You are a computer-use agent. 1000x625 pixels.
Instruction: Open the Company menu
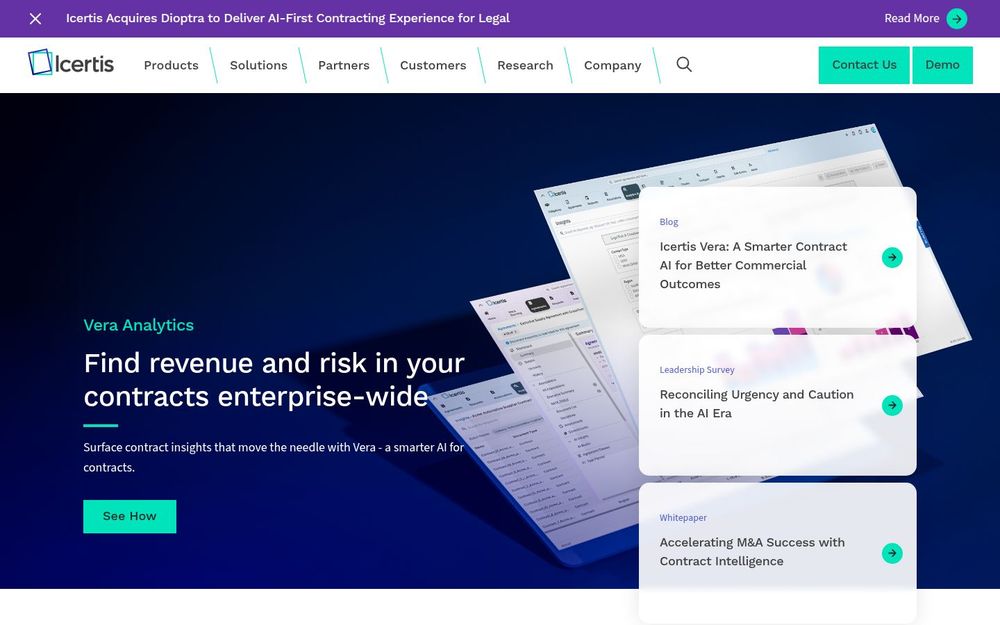(x=612, y=65)
